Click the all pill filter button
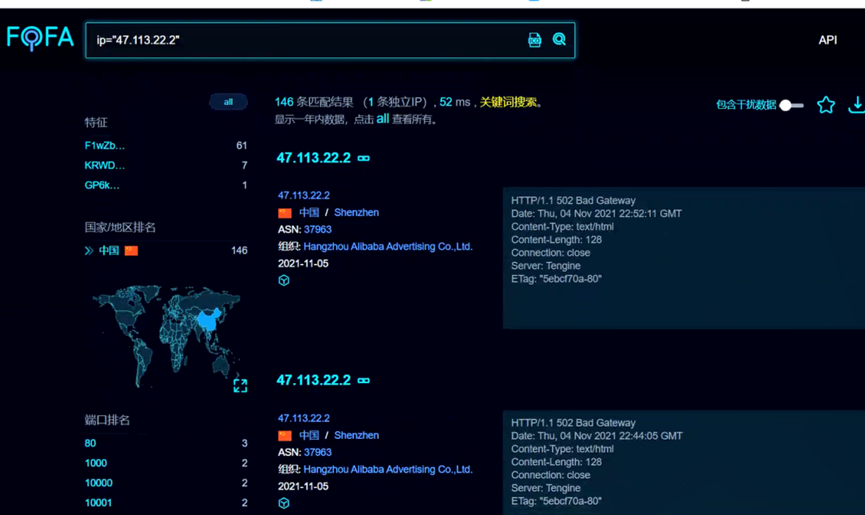The width and height of the screenshot is (865, 515). click(228, 102)
